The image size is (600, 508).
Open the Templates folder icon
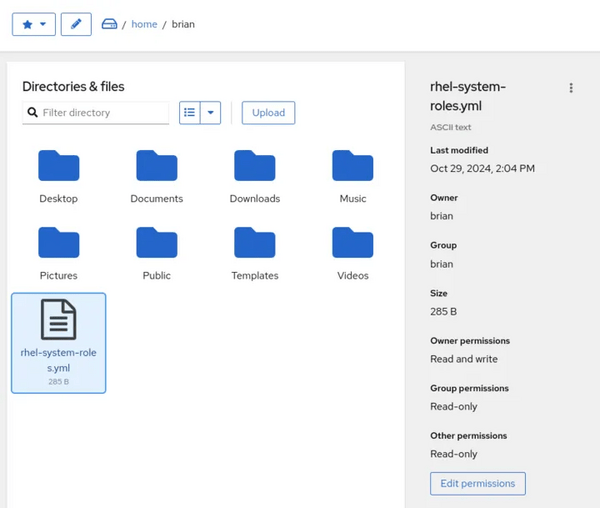click(254, 243)
